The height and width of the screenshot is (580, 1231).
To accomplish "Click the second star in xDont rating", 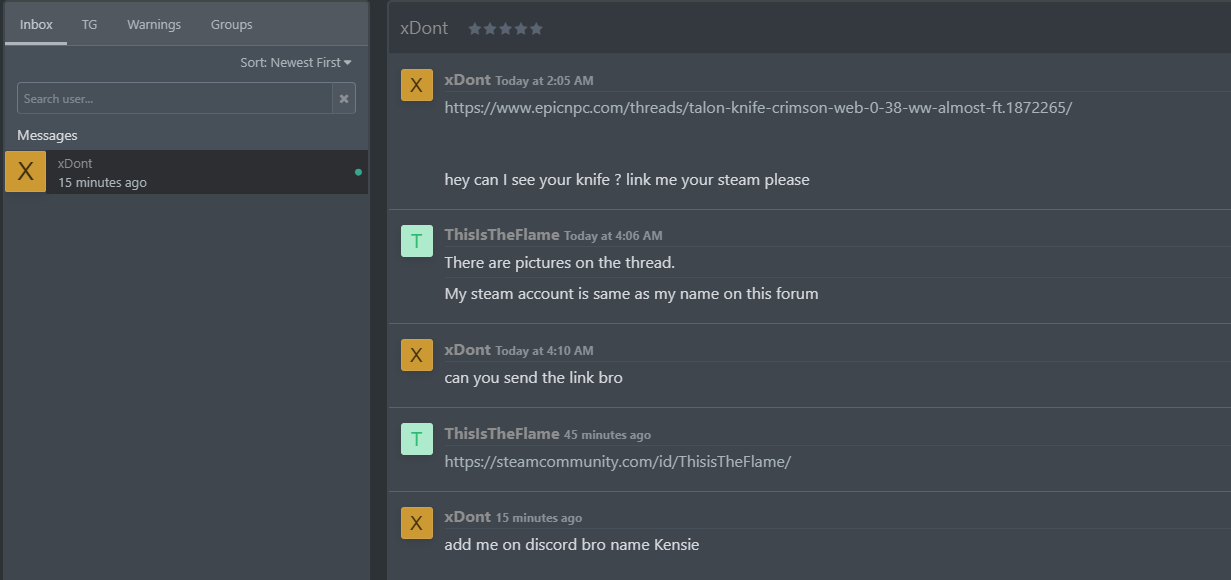I will tap(490, 29).
